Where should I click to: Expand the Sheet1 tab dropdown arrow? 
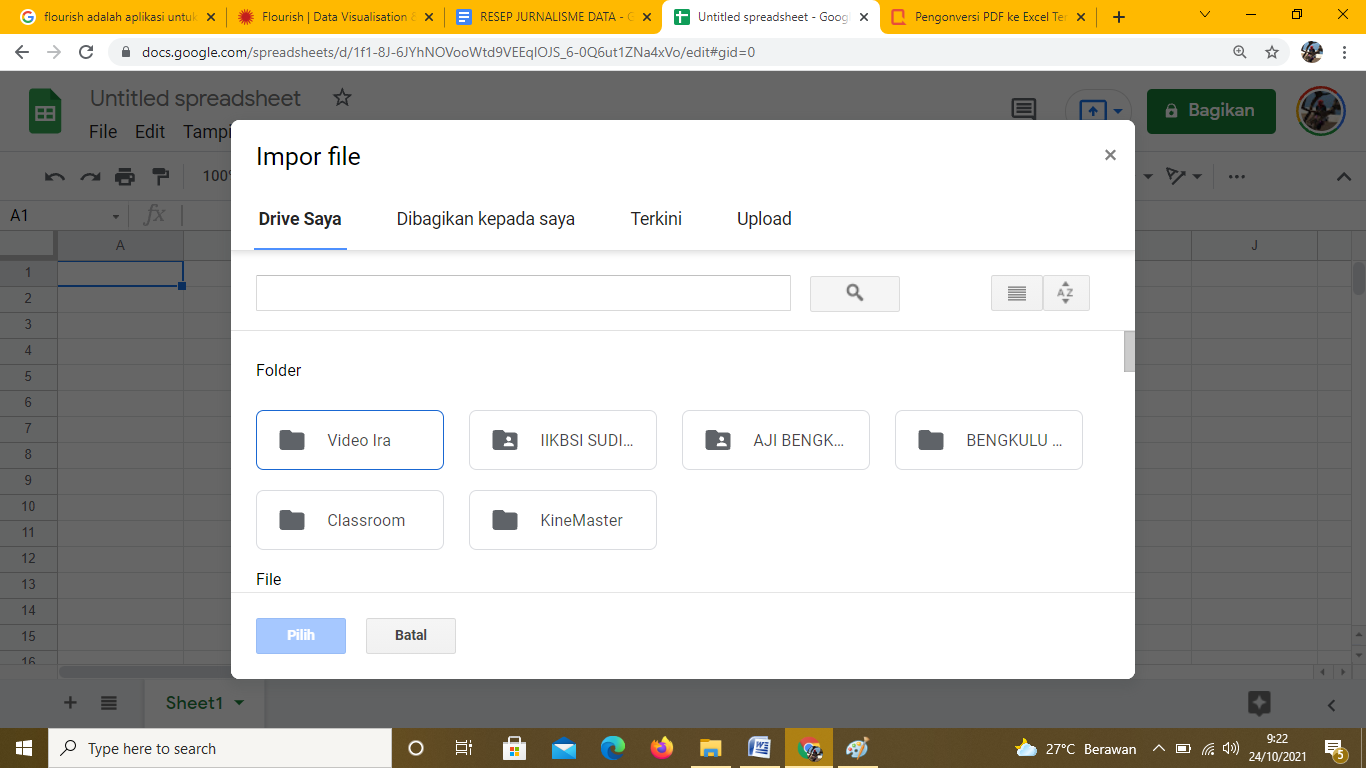239,703
